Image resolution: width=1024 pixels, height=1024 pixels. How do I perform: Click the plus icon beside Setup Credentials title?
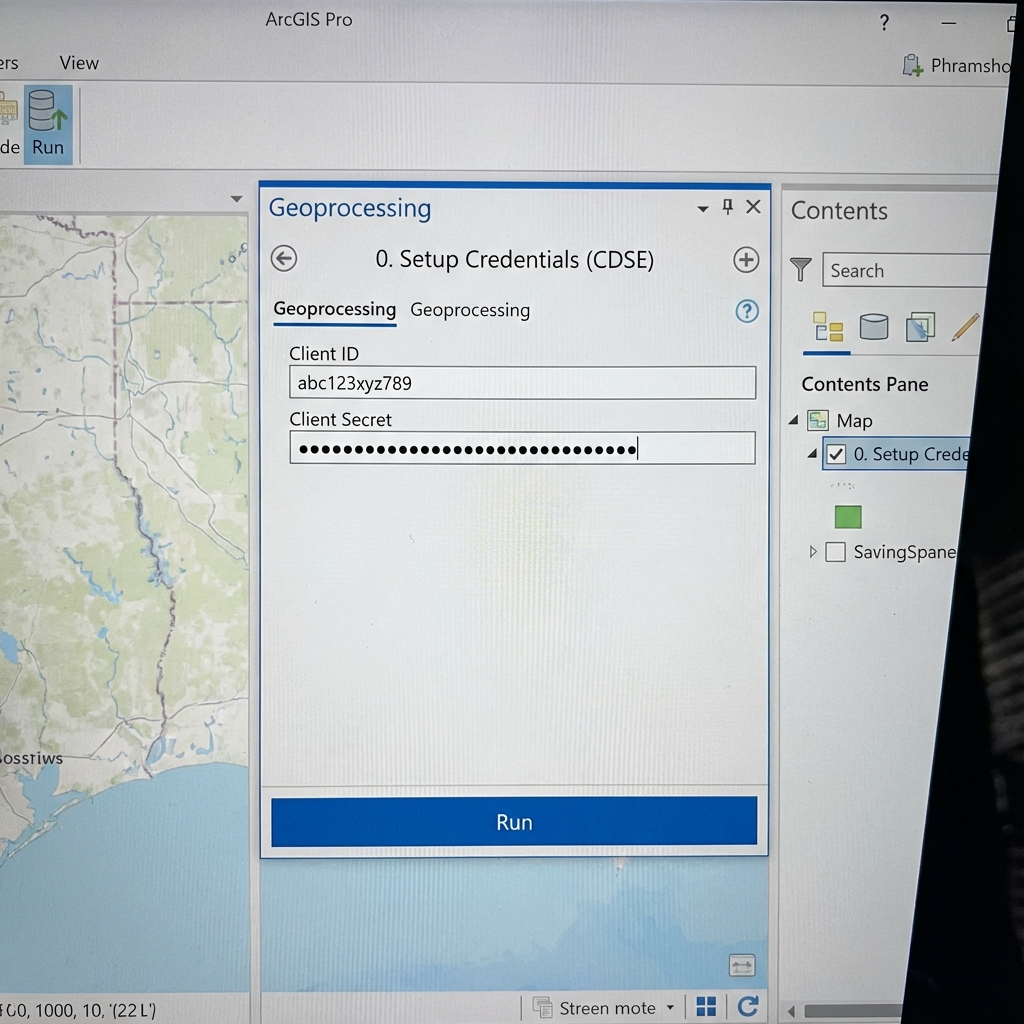(x=746, y=260)
